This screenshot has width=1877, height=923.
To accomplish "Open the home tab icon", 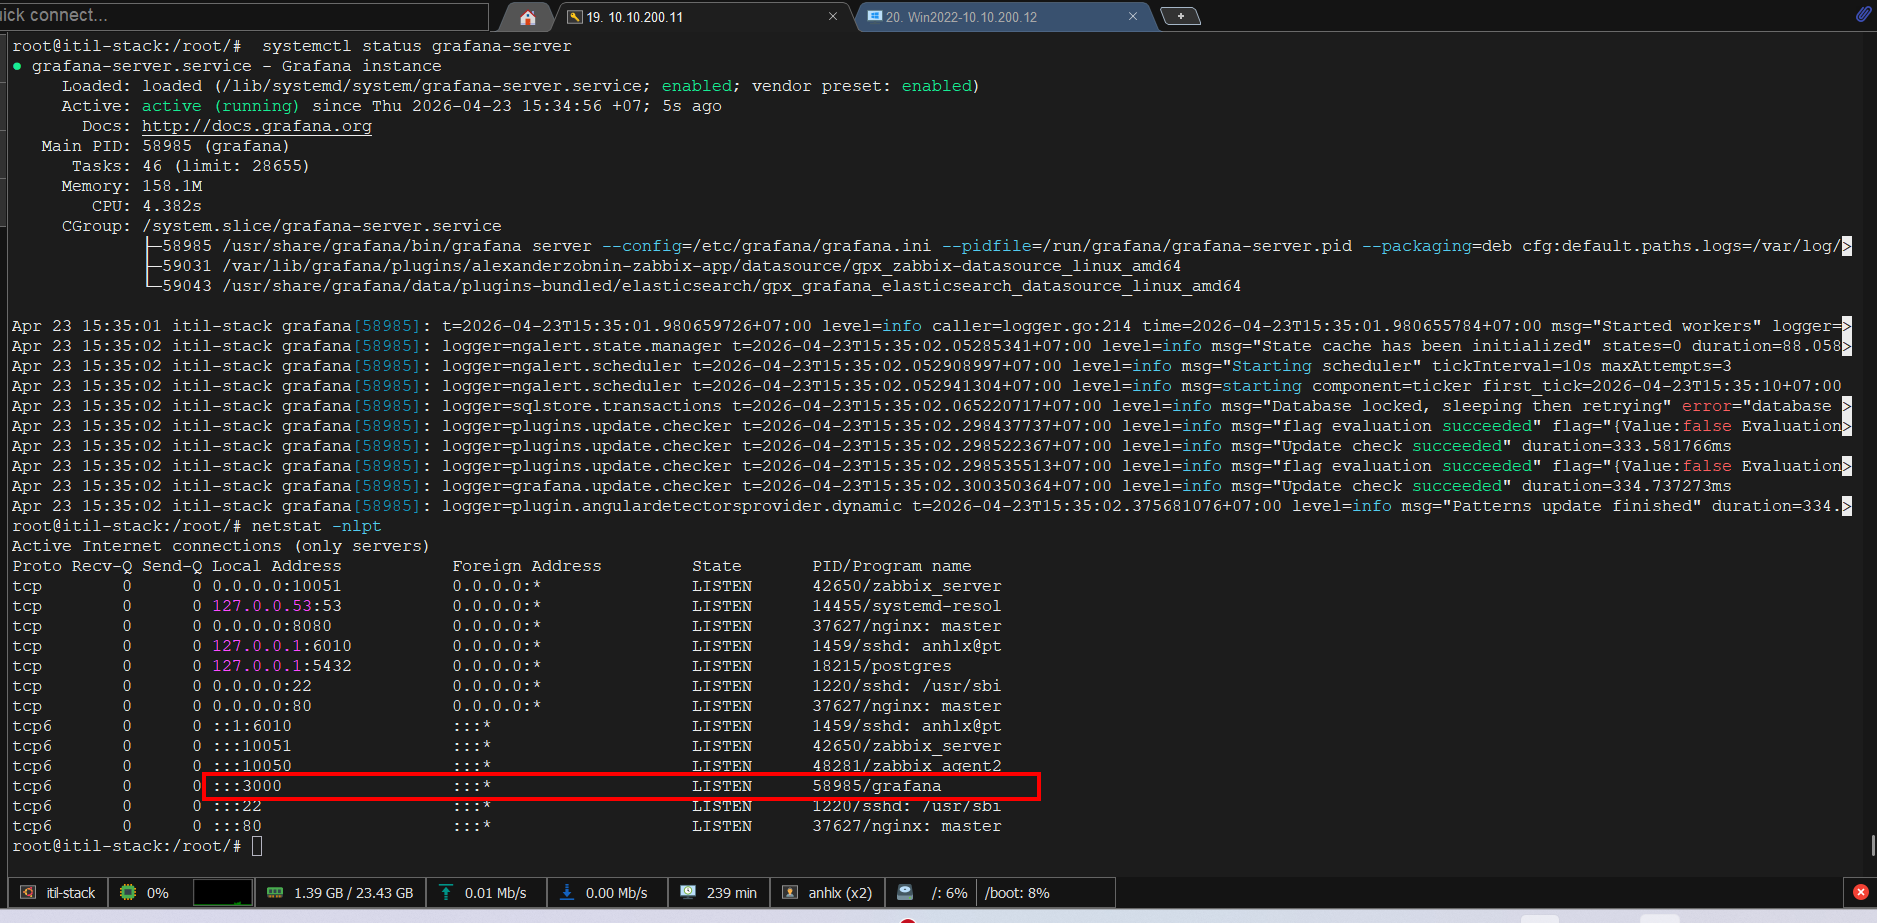I will coord(528,17).
